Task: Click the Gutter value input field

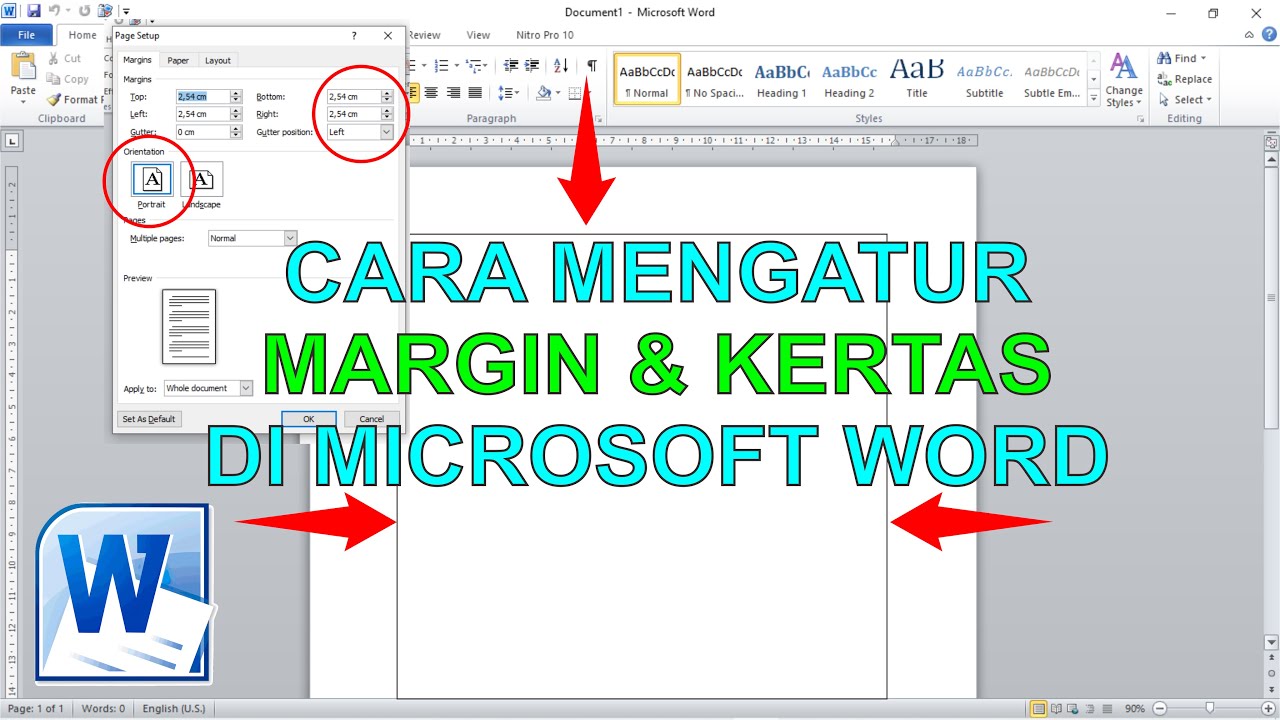Action: point(203,132)
